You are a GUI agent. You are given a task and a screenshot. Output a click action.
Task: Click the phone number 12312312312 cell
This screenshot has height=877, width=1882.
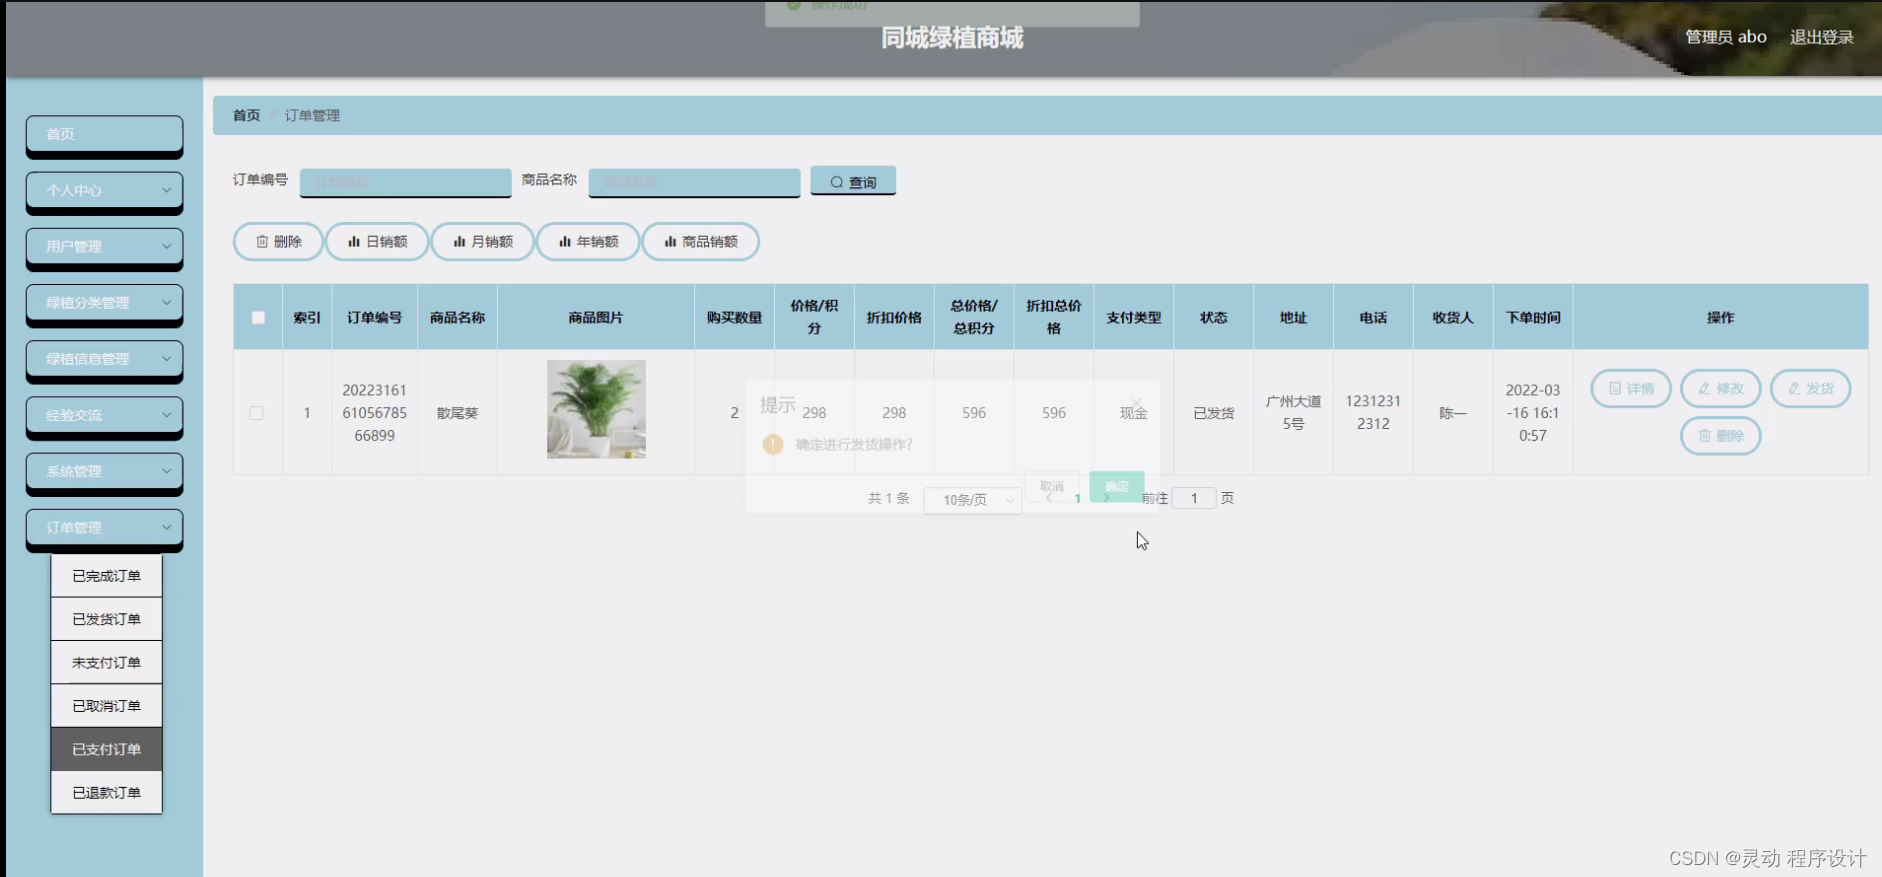pyautogui.click(x=1373, y=412)
